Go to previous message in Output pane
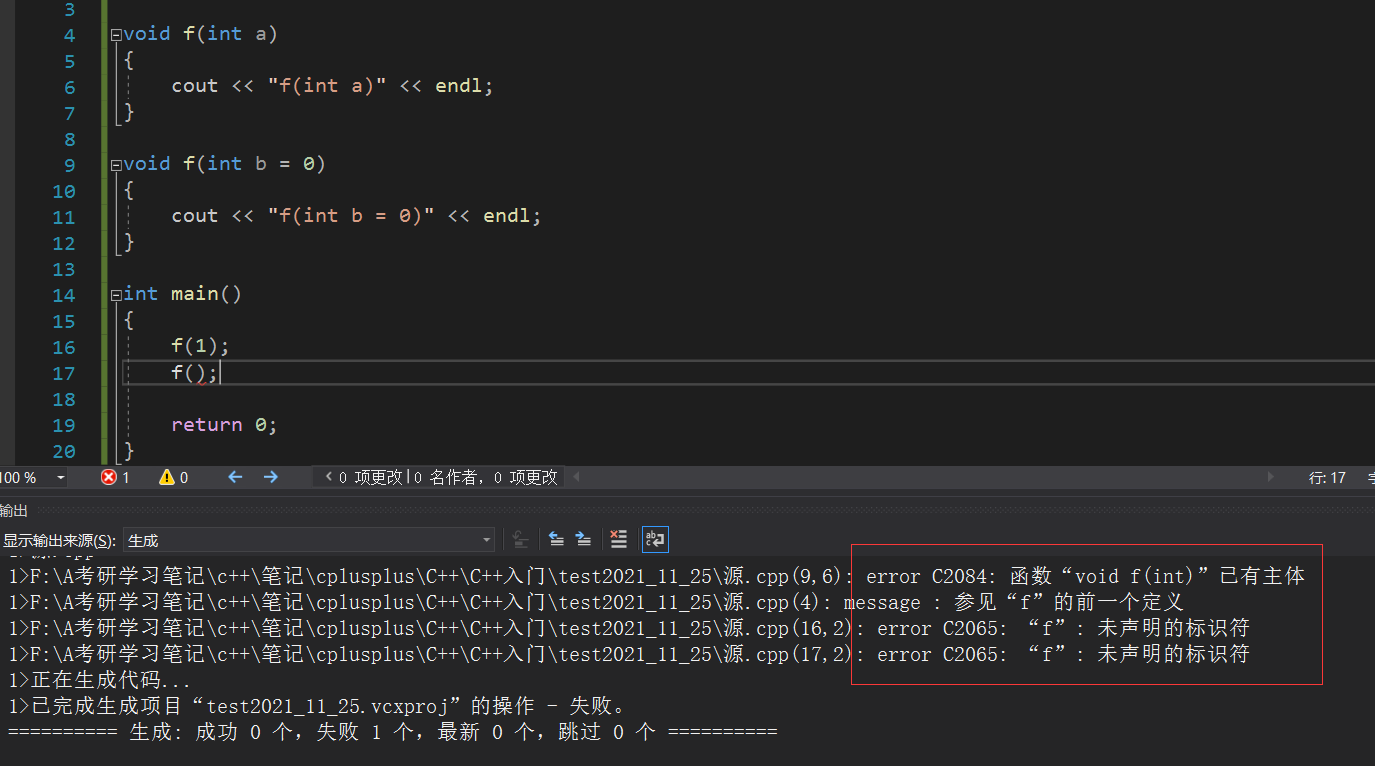The image size is (1375, 766). (x=557, y=540)
